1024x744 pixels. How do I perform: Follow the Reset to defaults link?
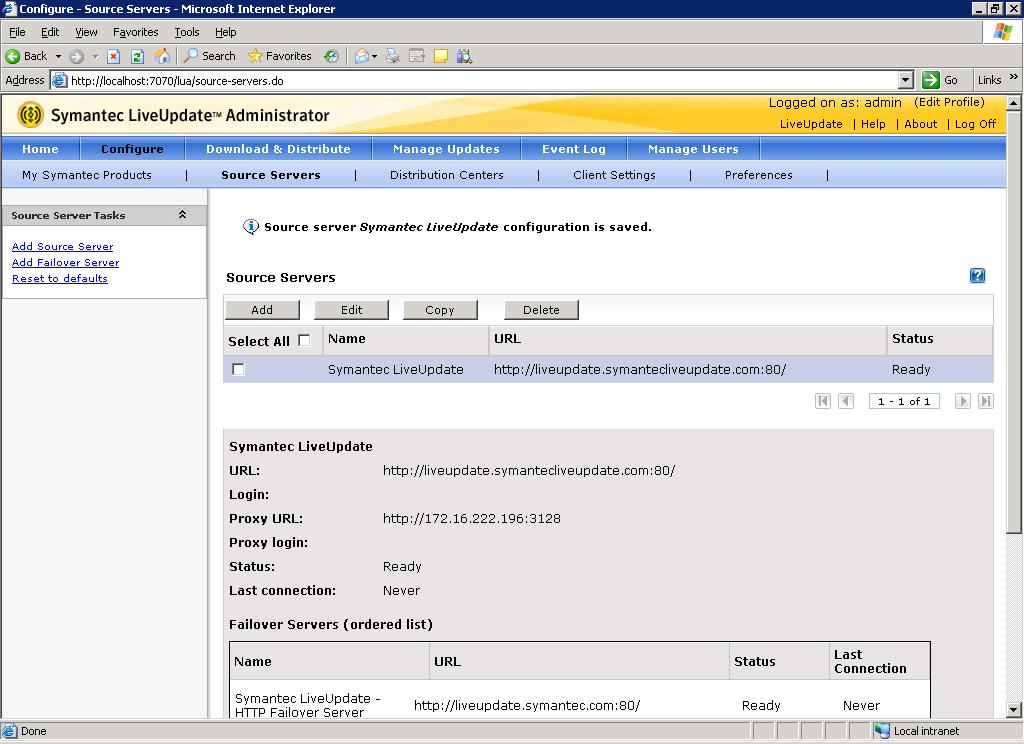59,278
